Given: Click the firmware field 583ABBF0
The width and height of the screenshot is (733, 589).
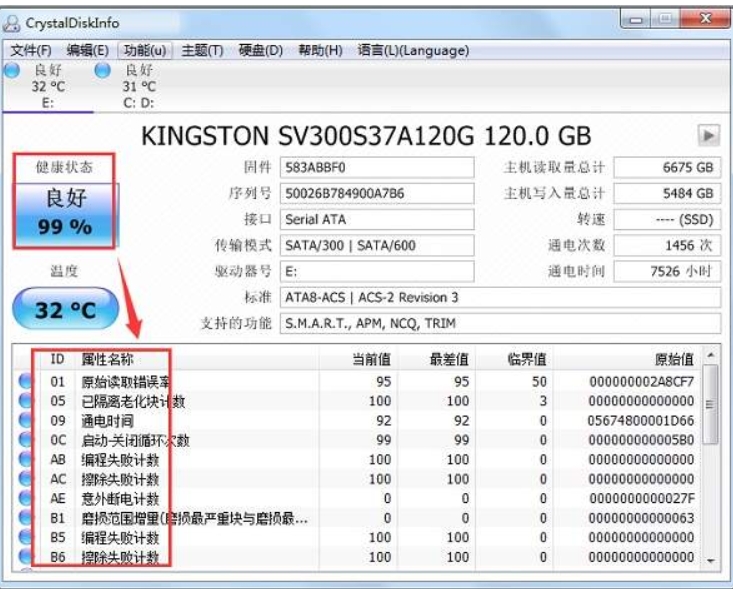Looking at the screenshot, I should (377, 167).
